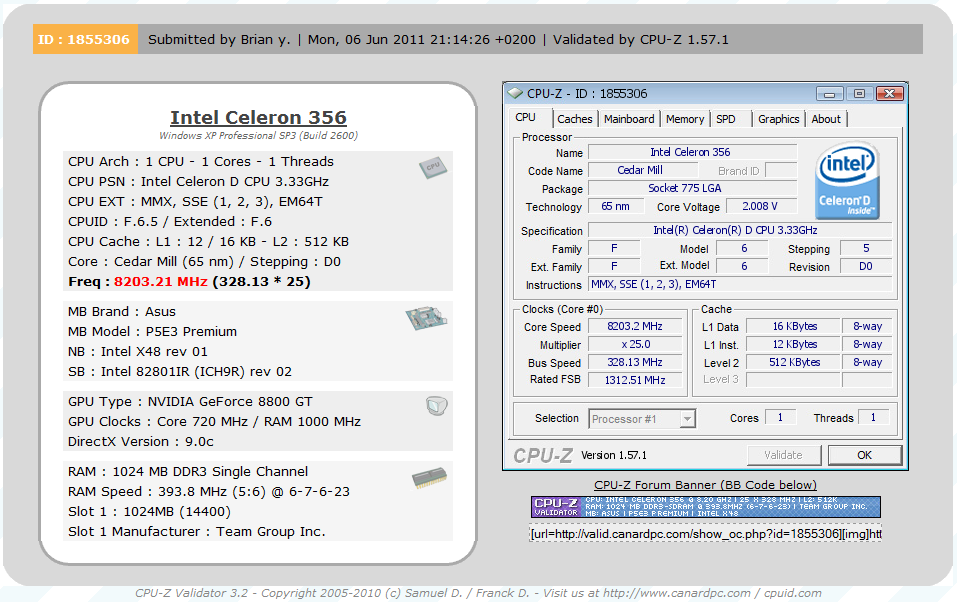Switch to the About tab
This screenshot has width=957, height=602.
(x=826, y=119)
